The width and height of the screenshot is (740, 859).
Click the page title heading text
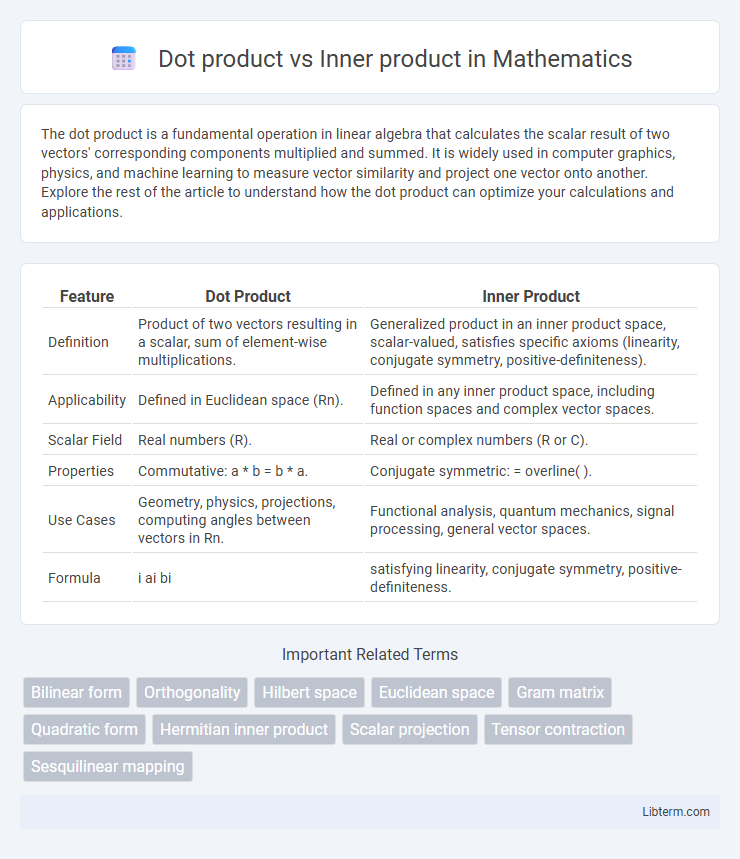coord(395,59)
